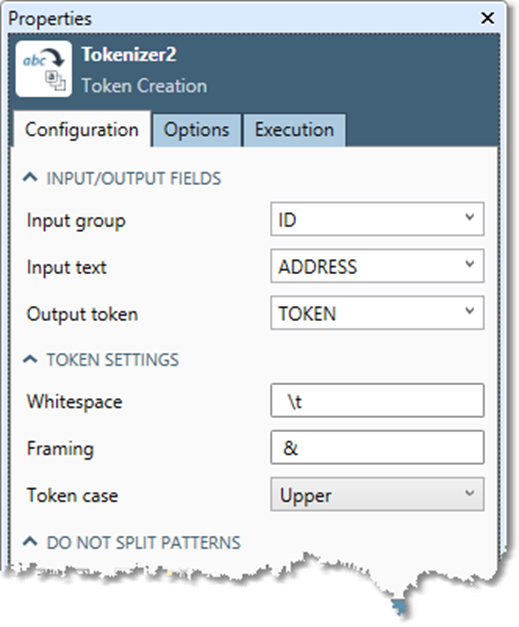
Task: Open the Execution tab
Action: click(294, 130)
